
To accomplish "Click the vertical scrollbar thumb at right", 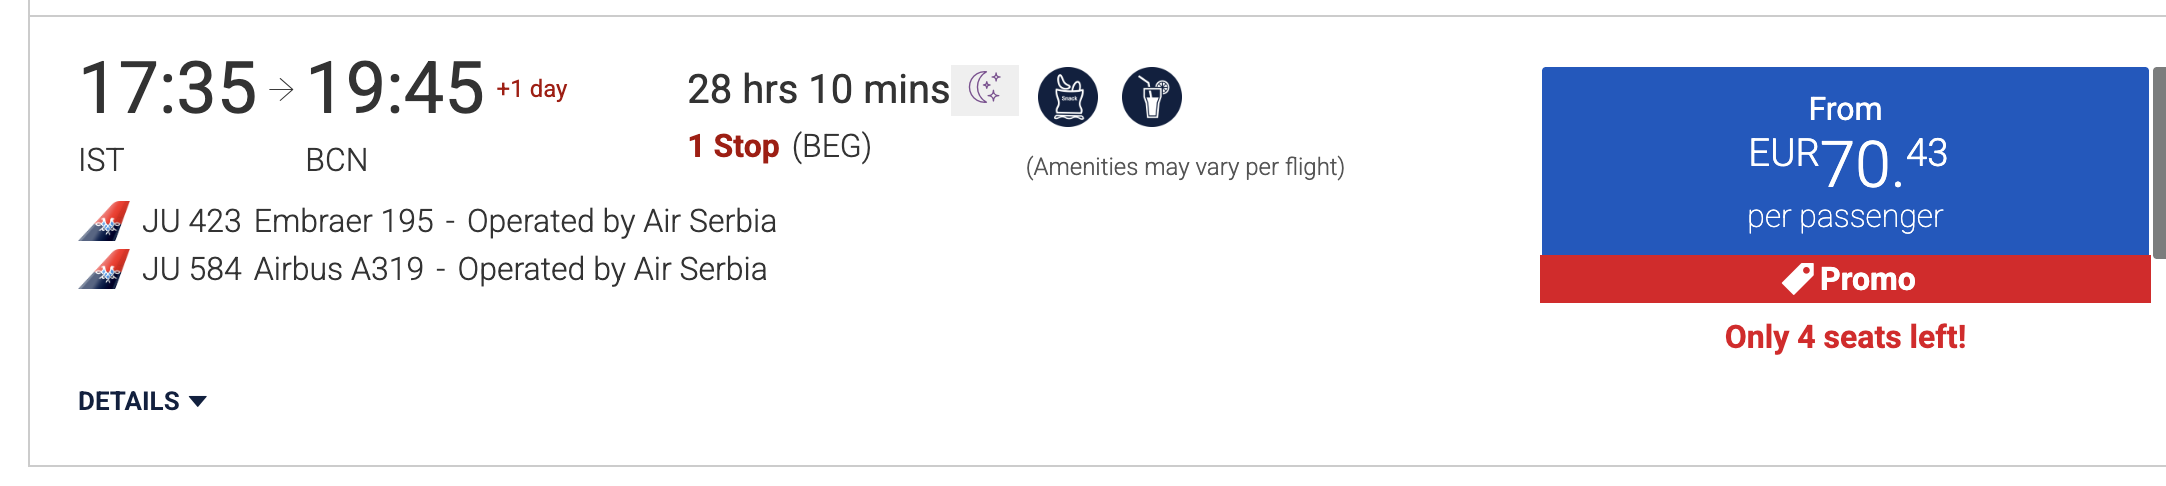I will click(x=2160, y=162).
